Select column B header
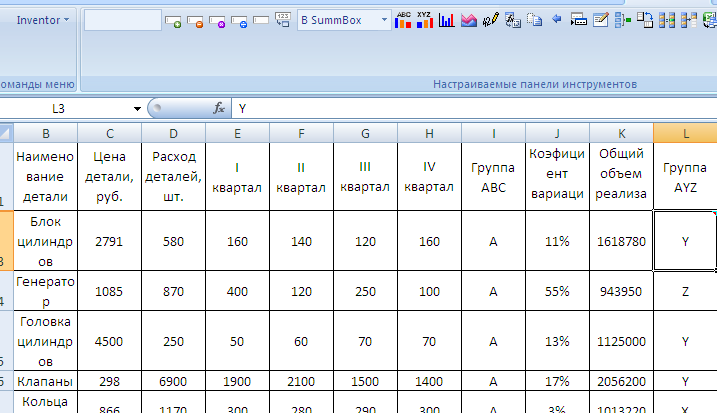 46,134
